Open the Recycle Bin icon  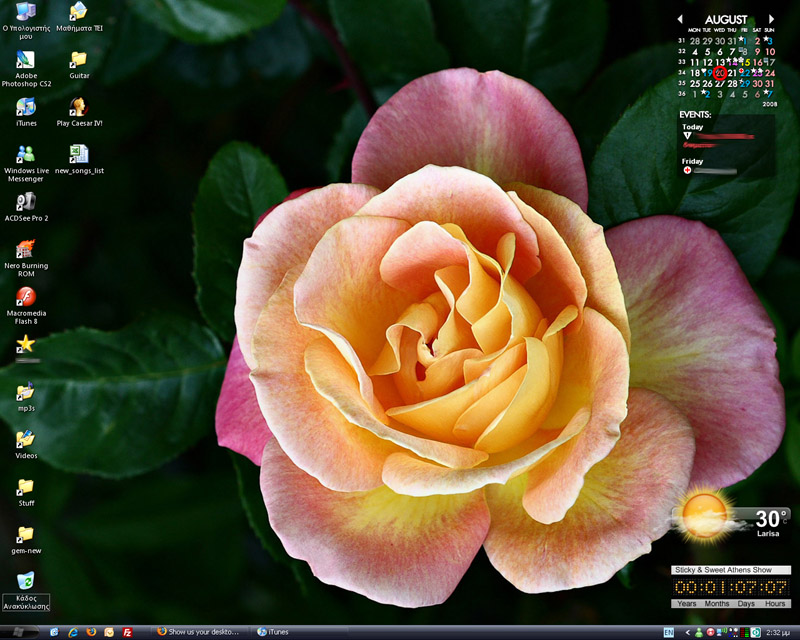pos(26,580)
